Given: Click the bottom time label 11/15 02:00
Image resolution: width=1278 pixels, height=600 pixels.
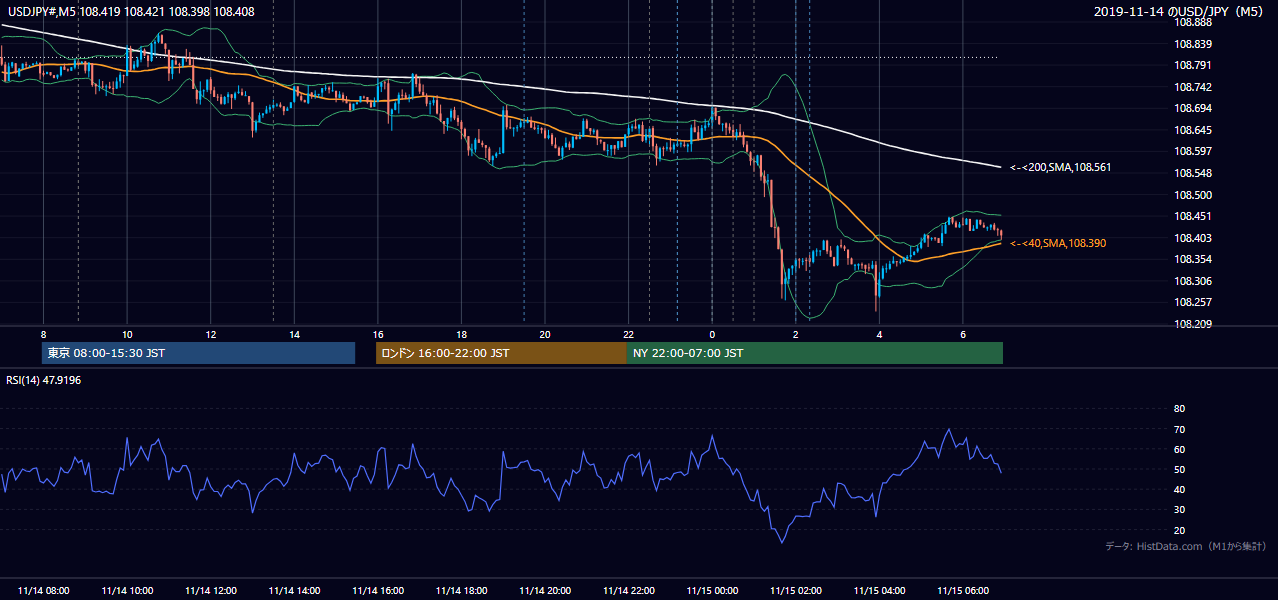Looking at the screenshot, I should tap(795, 591).
